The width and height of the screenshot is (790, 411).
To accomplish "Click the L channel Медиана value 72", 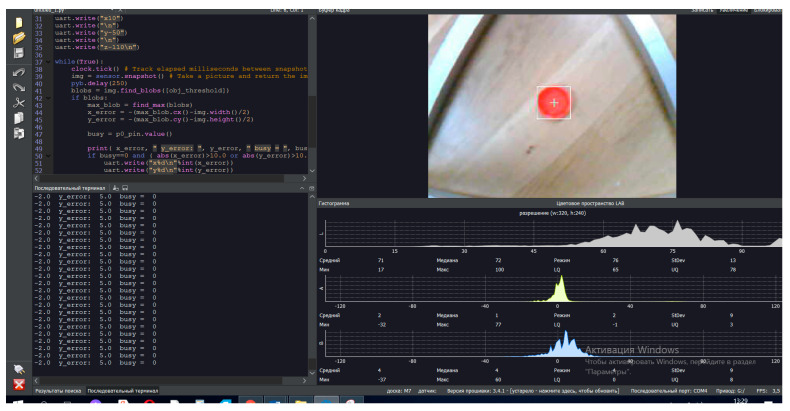I will click(498, 260).
